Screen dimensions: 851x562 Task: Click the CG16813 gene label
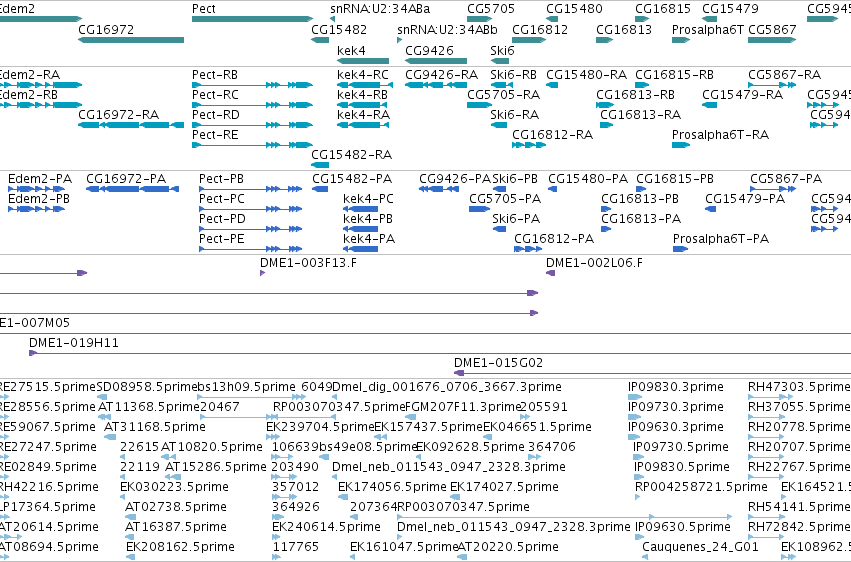click(x=624, y=29)
